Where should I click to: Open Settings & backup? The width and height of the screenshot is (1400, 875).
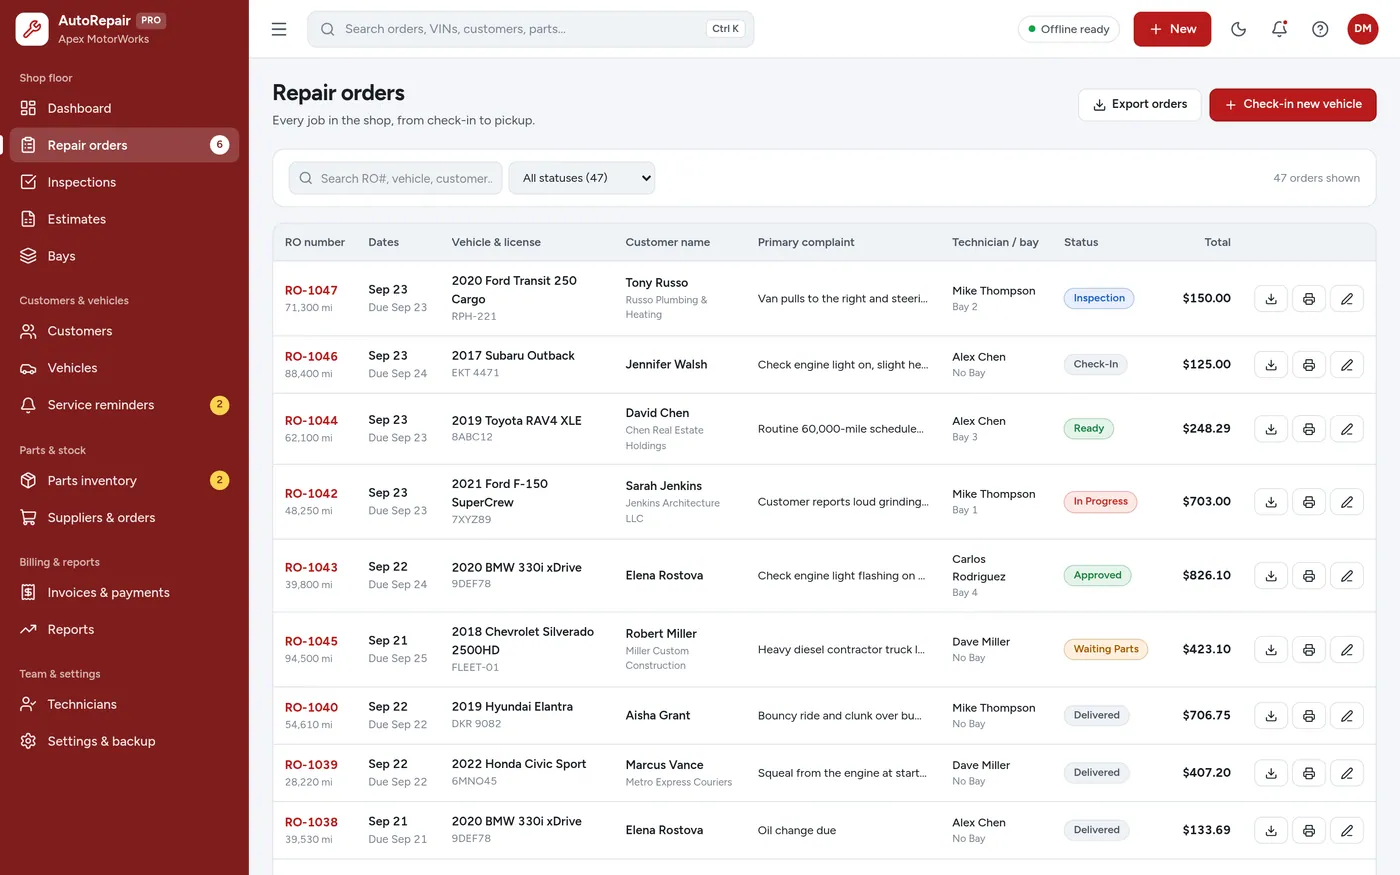pyautogui.click(x=124, y=741)
